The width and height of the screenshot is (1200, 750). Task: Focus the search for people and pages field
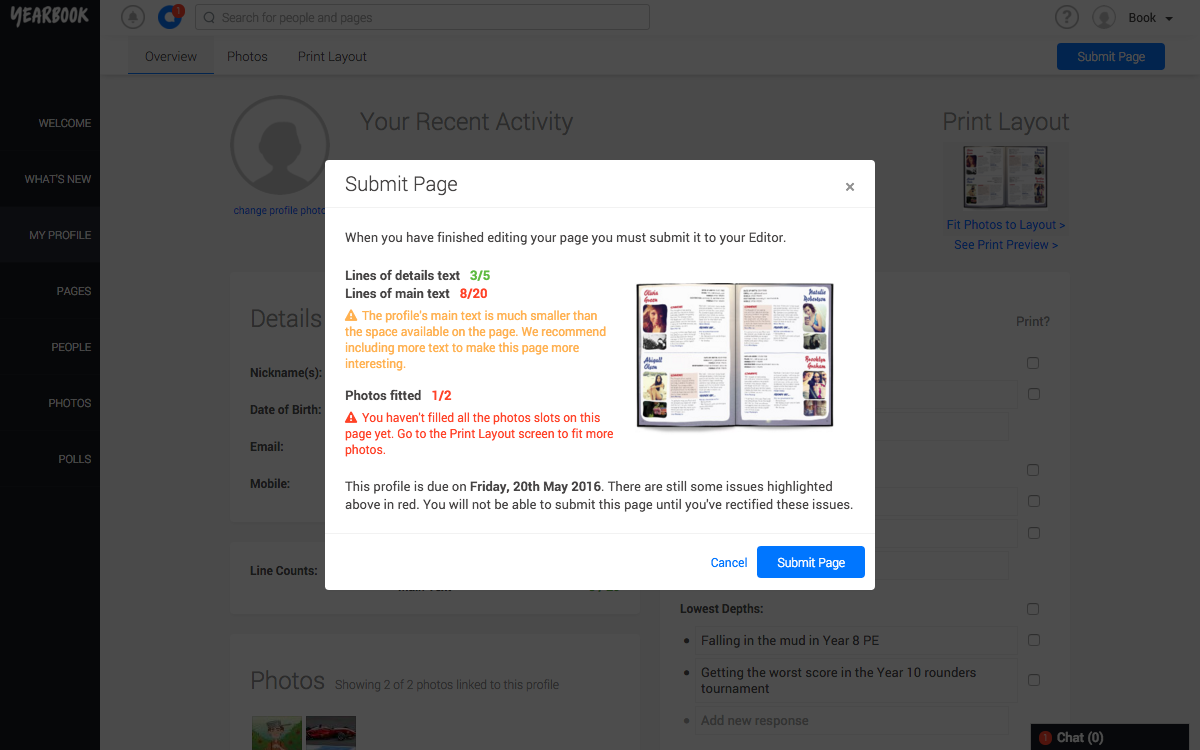(x=422, y=17)
